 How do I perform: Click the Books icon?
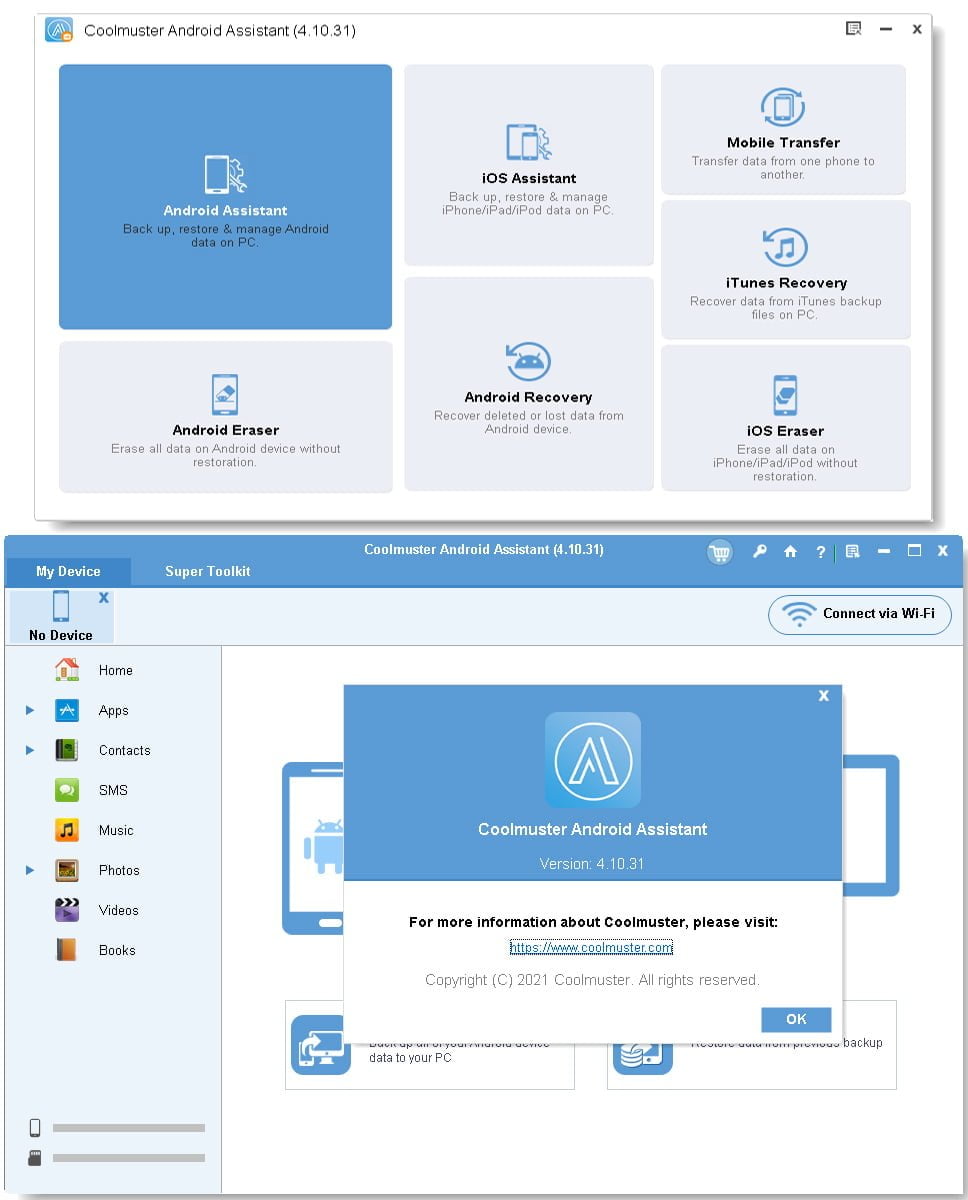click(x=67, y=950)
